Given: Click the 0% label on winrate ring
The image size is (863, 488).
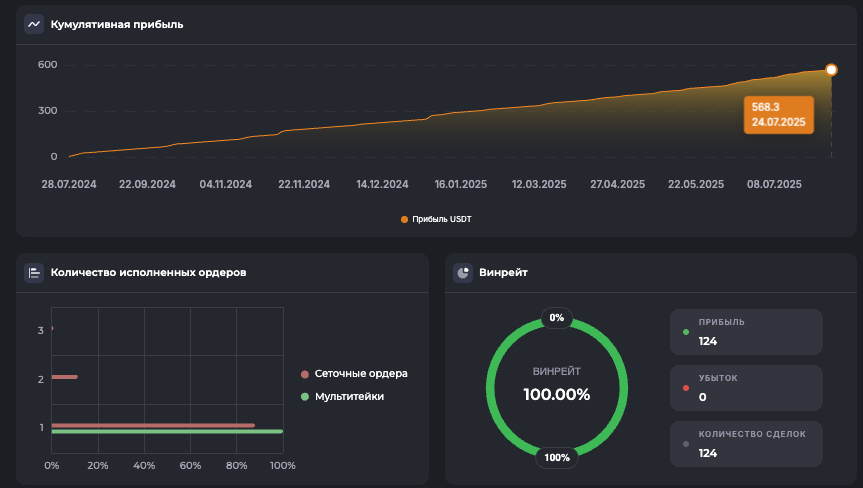Looking at the screenshot, I should point(557,318).
